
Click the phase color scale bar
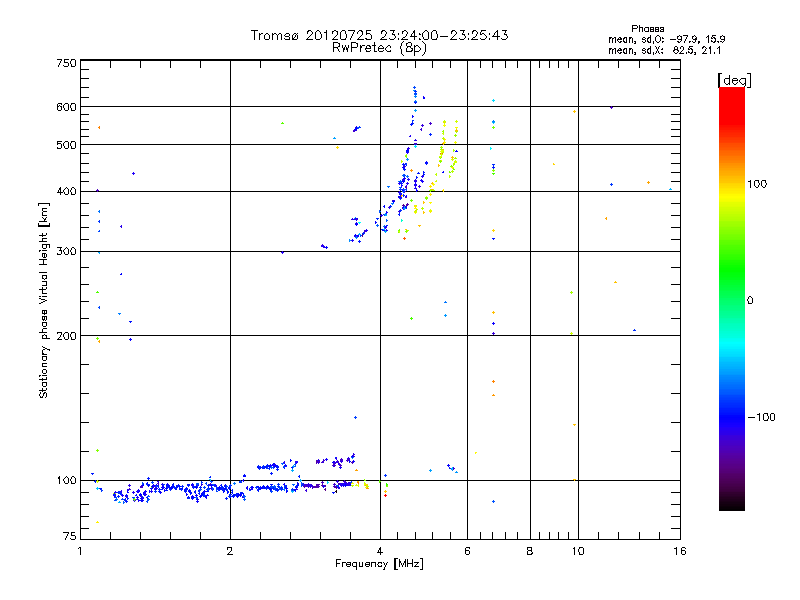pyautogui.click(x=732, y=298)
